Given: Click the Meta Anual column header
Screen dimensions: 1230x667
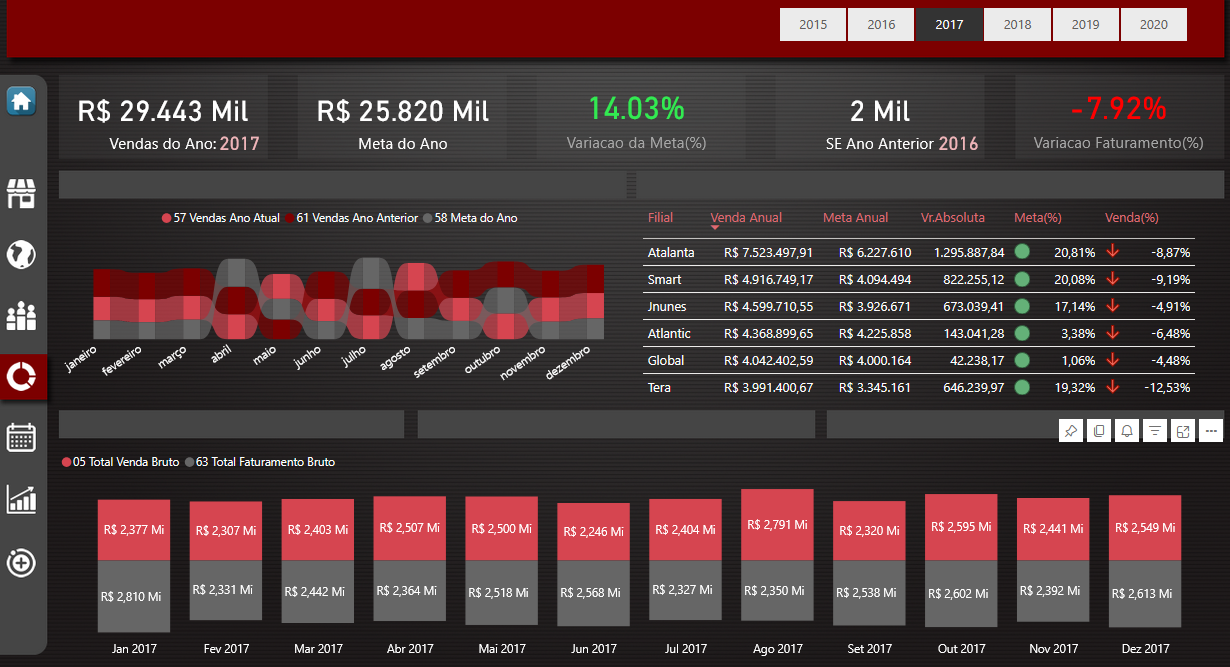Looking at the screenshot, I should [x=855, y=218].
